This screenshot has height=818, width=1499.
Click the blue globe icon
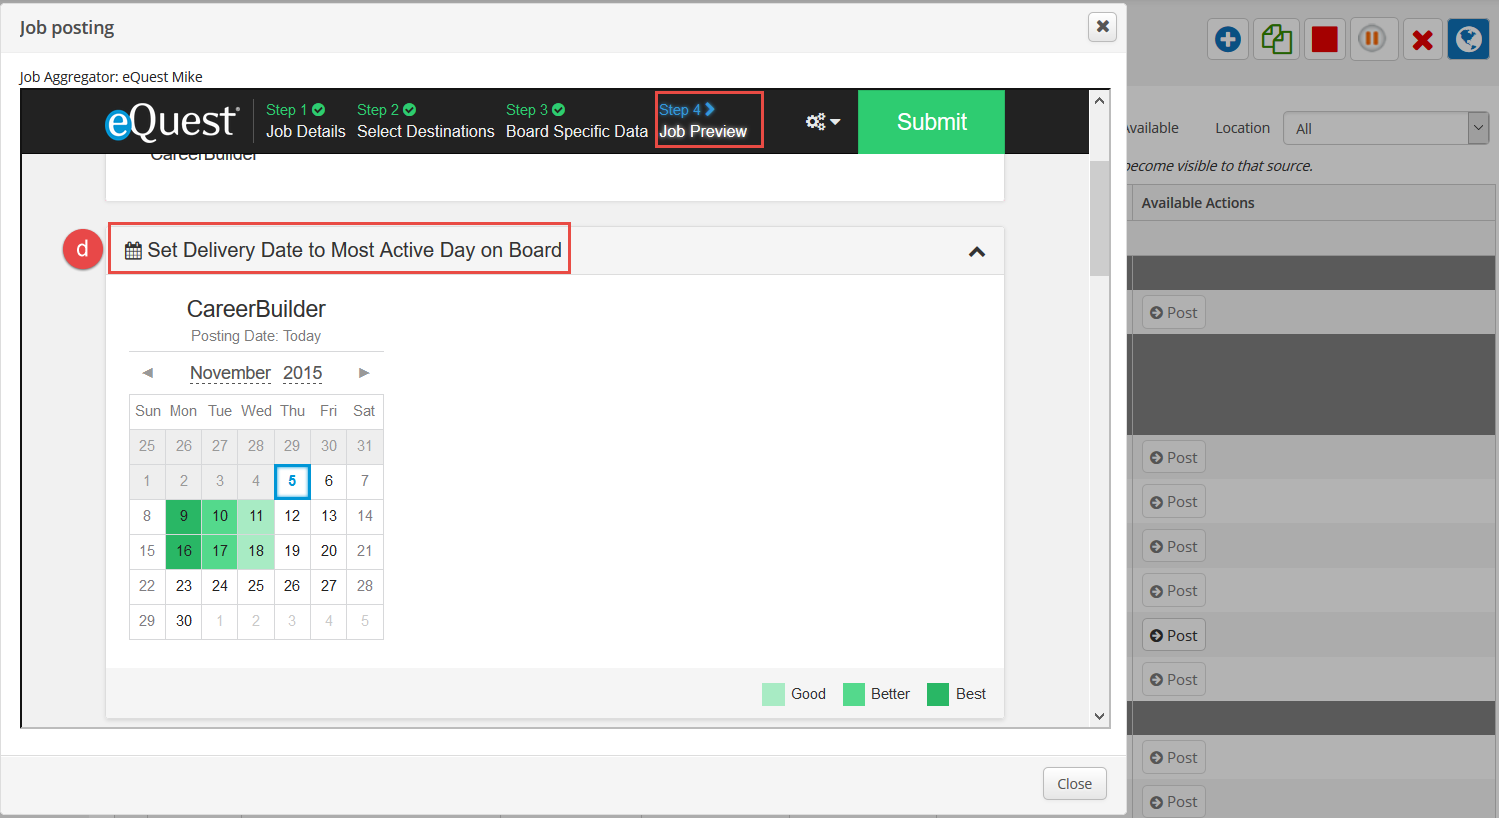coord(1469,40)
